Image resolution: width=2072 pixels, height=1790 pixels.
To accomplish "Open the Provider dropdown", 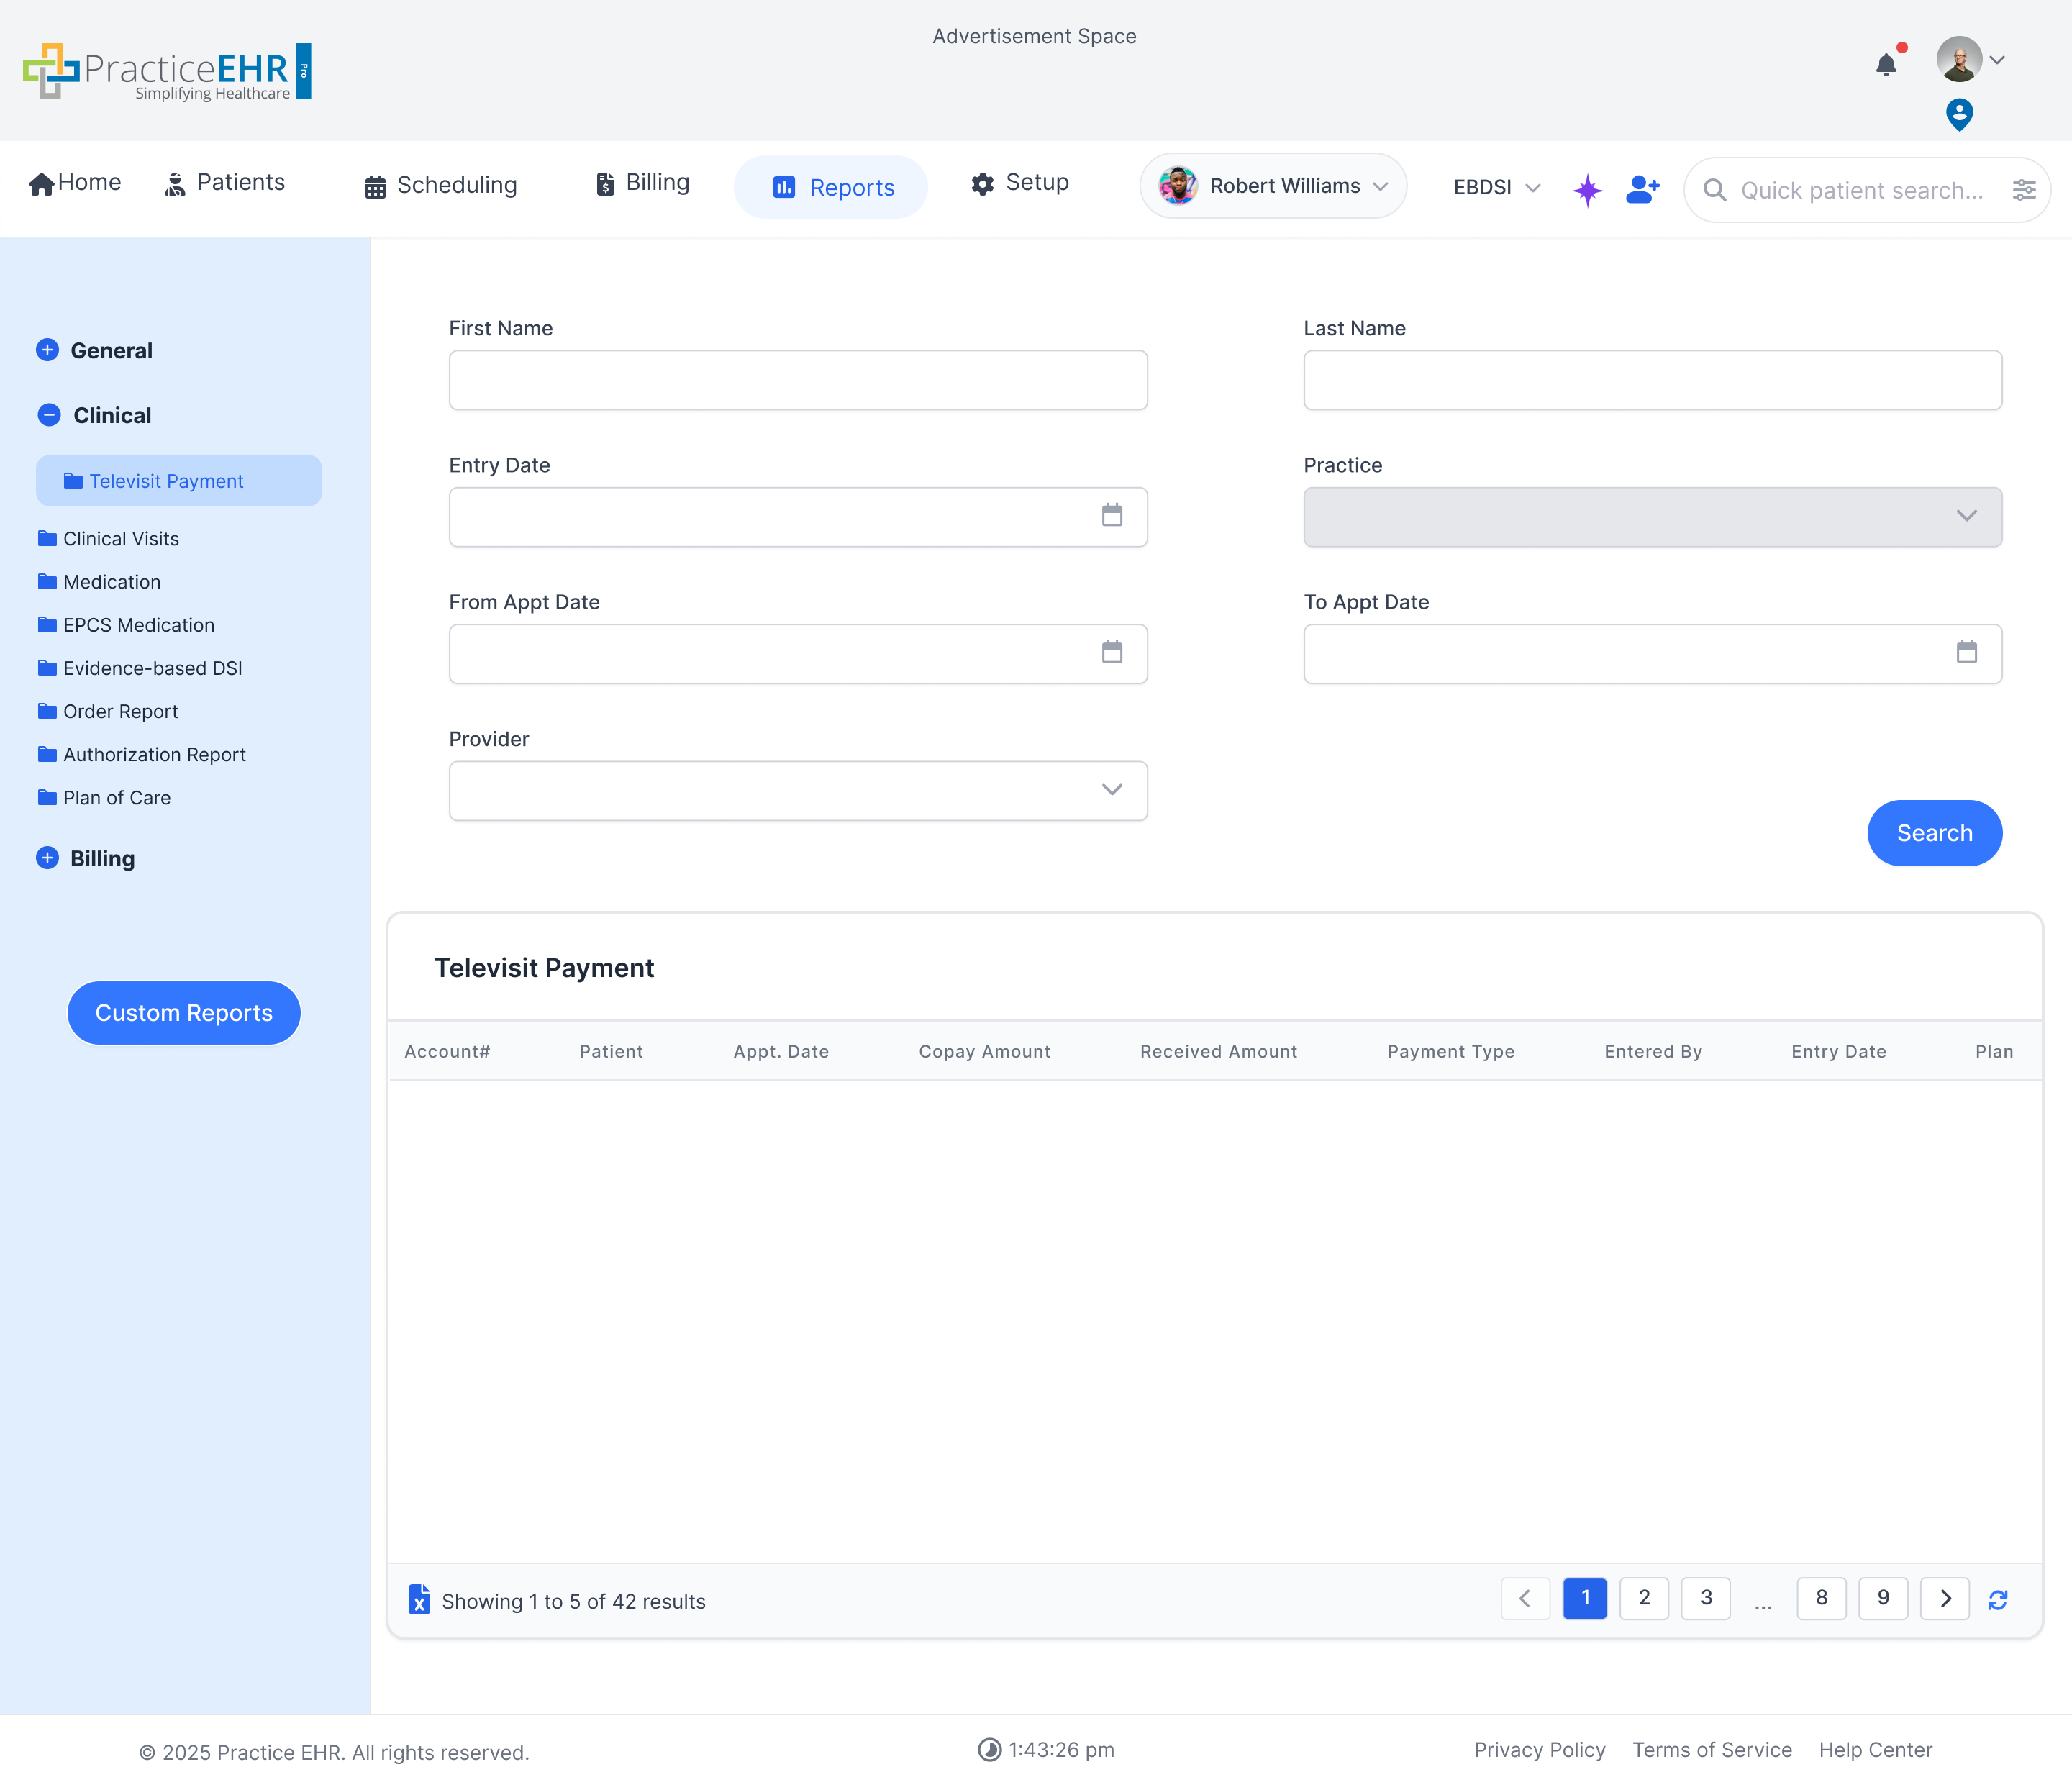I will point(797,791).
